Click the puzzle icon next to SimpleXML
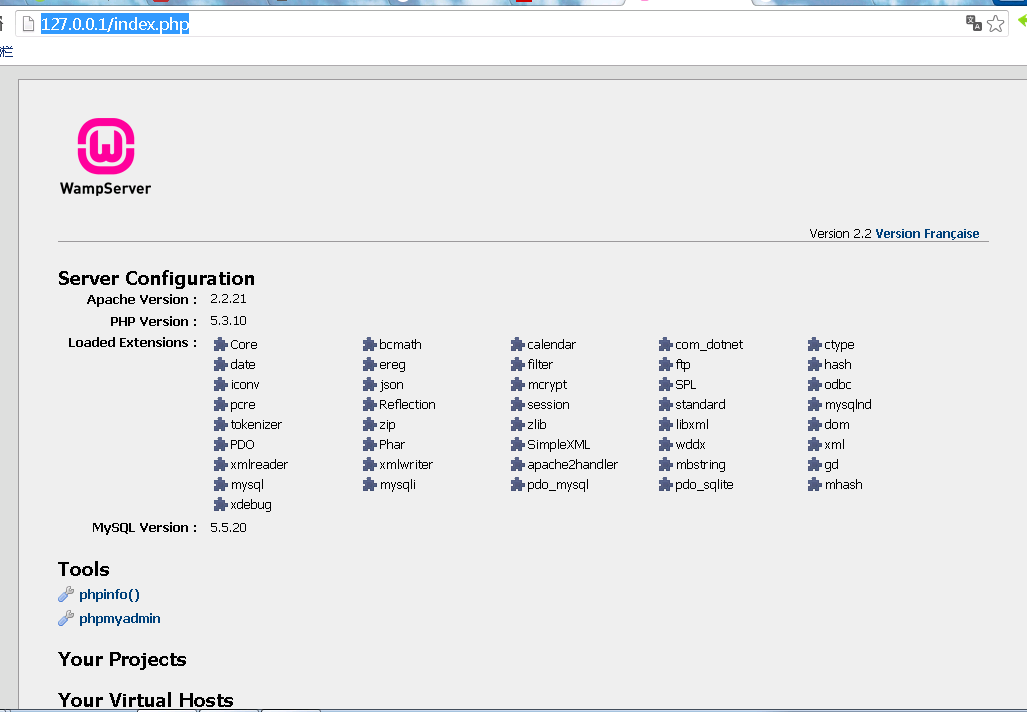 point(517,445)
